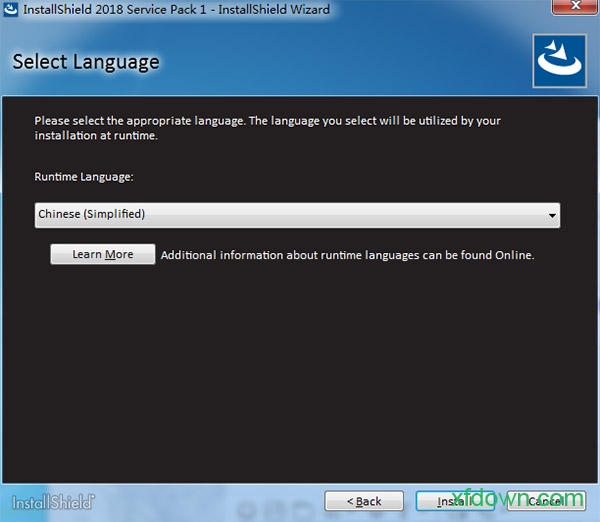This screenshot has width=600, height=522.
Task: Click the InstallShield logo in the header
Action: point(561,61)
